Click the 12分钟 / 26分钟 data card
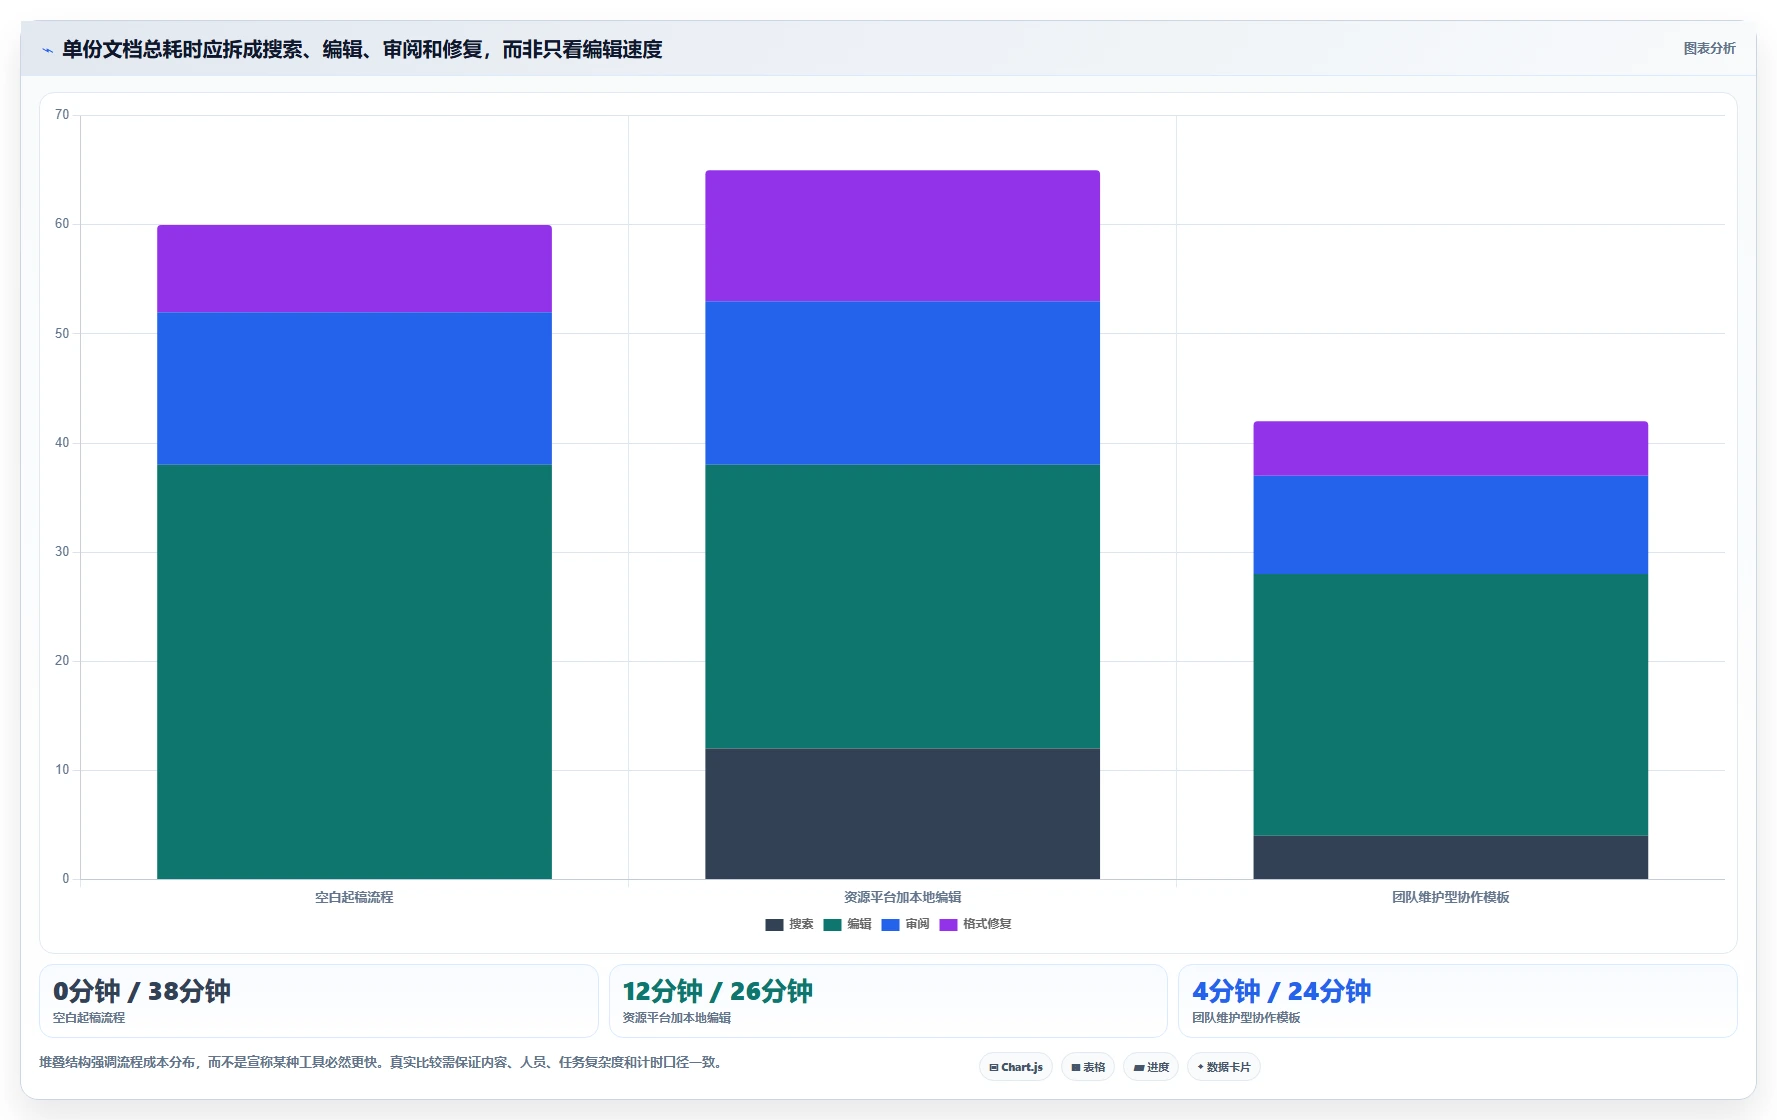The width and height of the screenshot is (1777, 1120). coord(888,1001)
